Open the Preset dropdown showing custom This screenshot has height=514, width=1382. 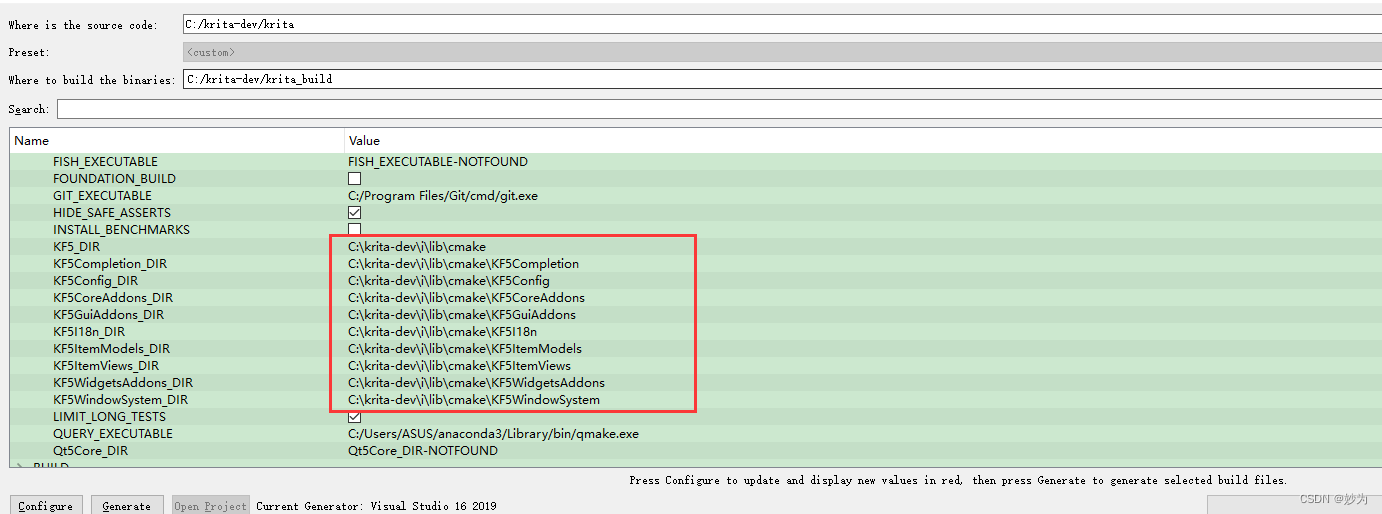[782, 52]
